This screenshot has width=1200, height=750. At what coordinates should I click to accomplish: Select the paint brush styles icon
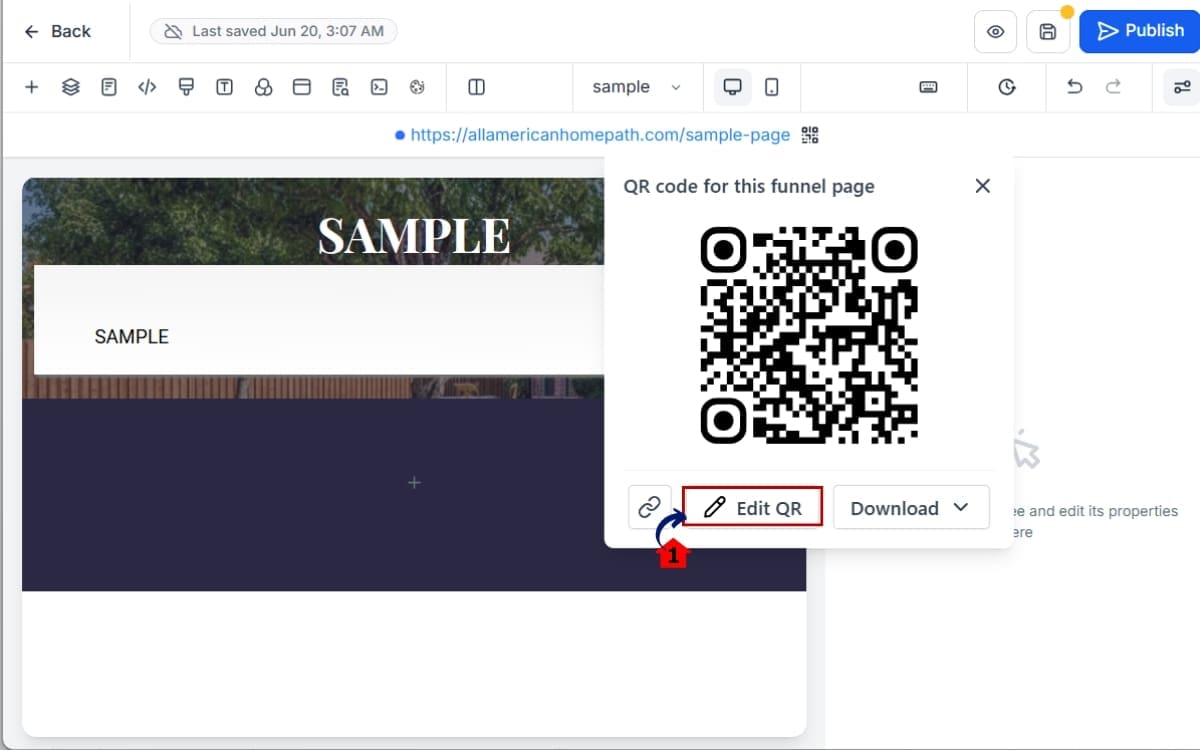pos(186,87)
